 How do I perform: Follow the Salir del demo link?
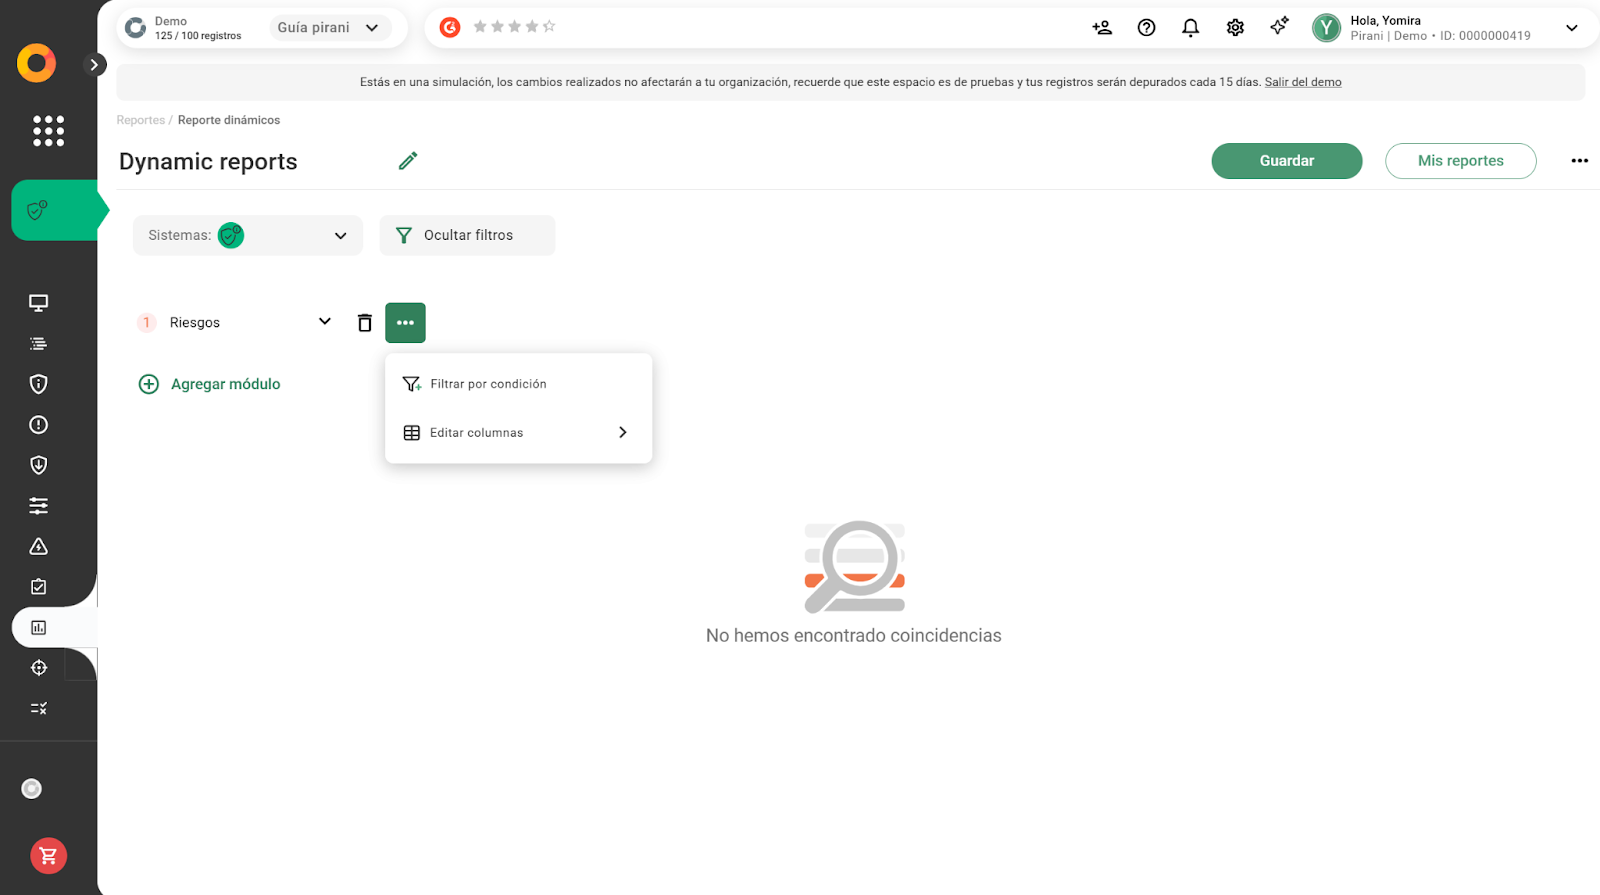pos(1302,82)
